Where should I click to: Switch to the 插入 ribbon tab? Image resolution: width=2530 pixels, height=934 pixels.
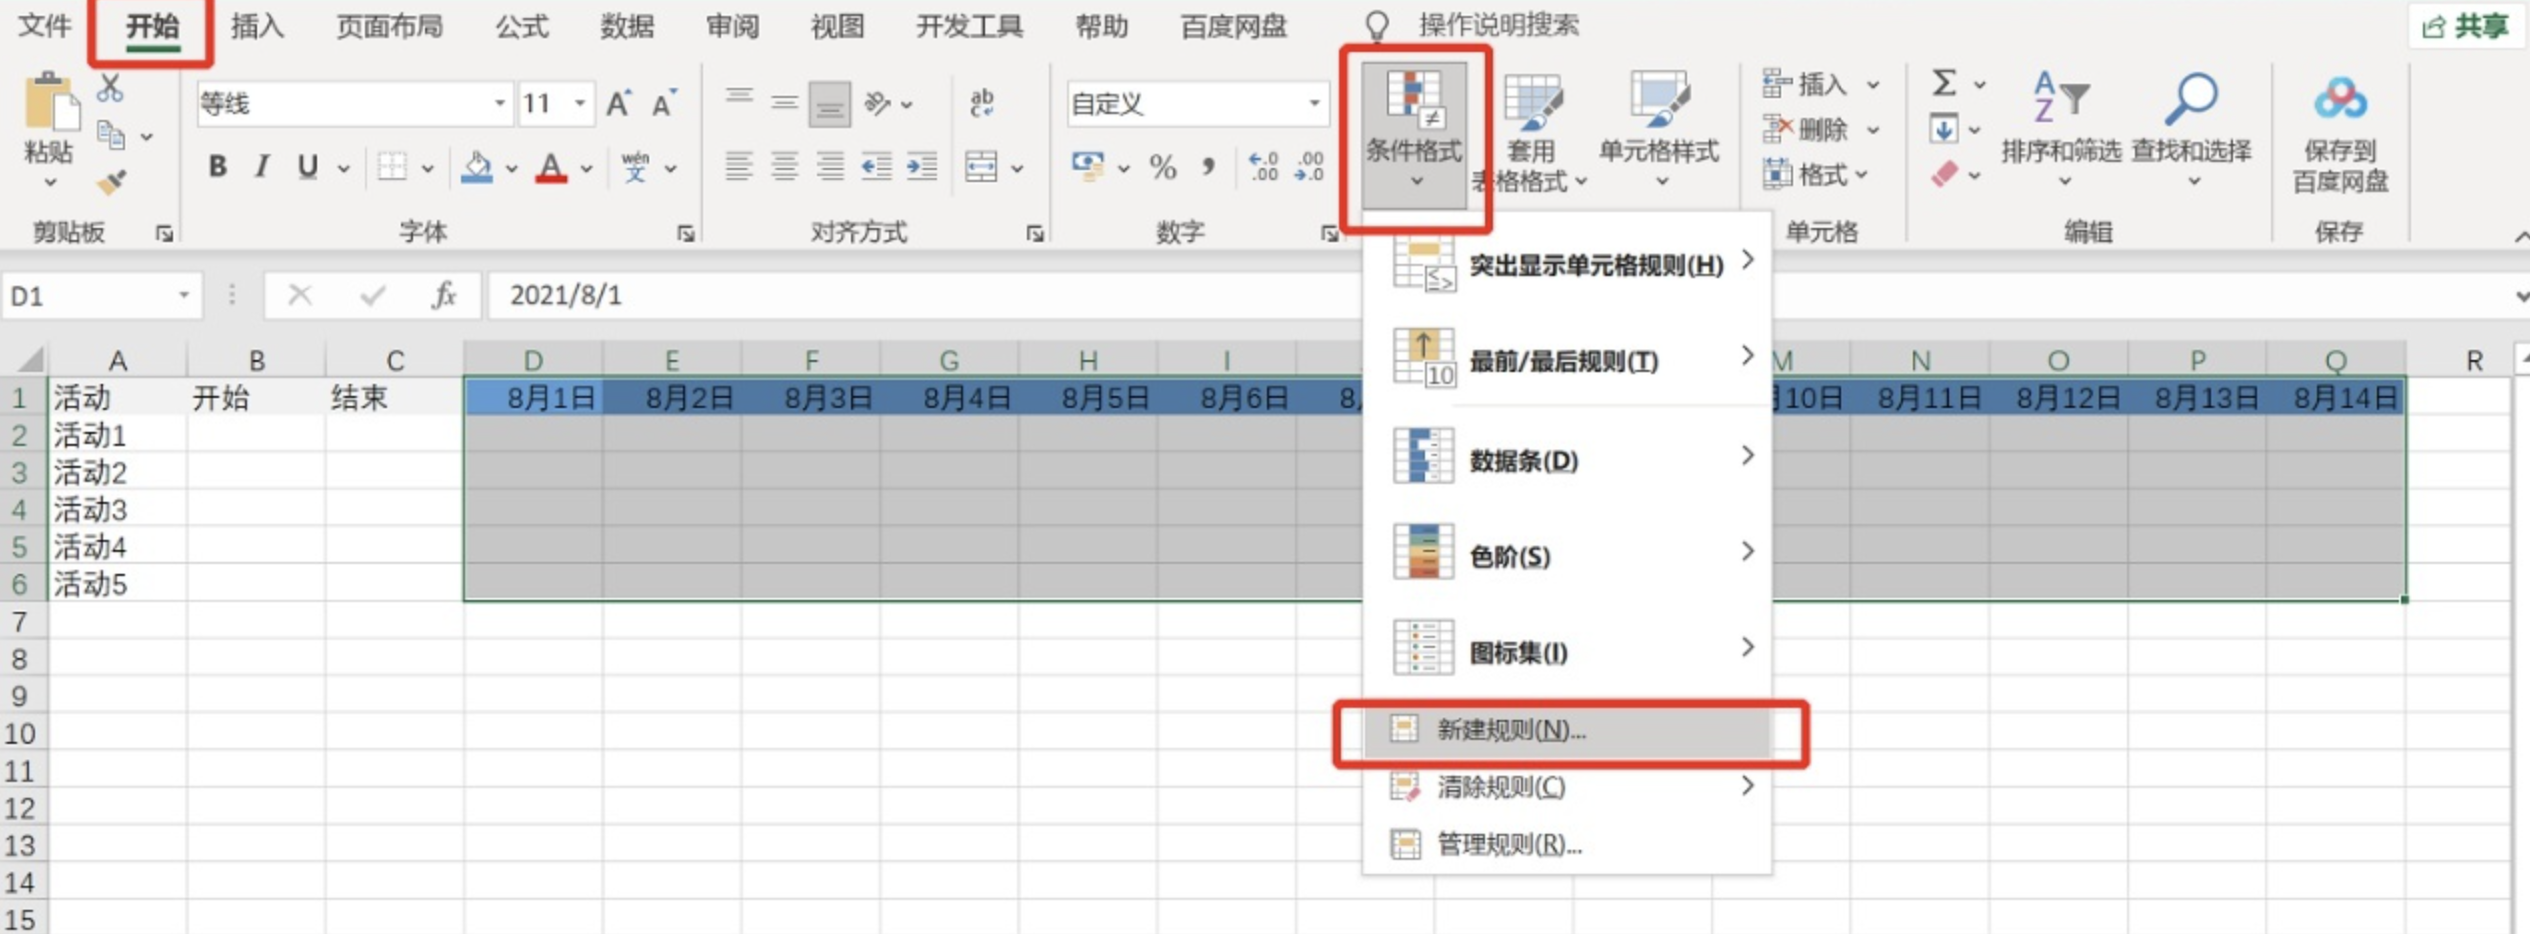click(x=257, y=26)
